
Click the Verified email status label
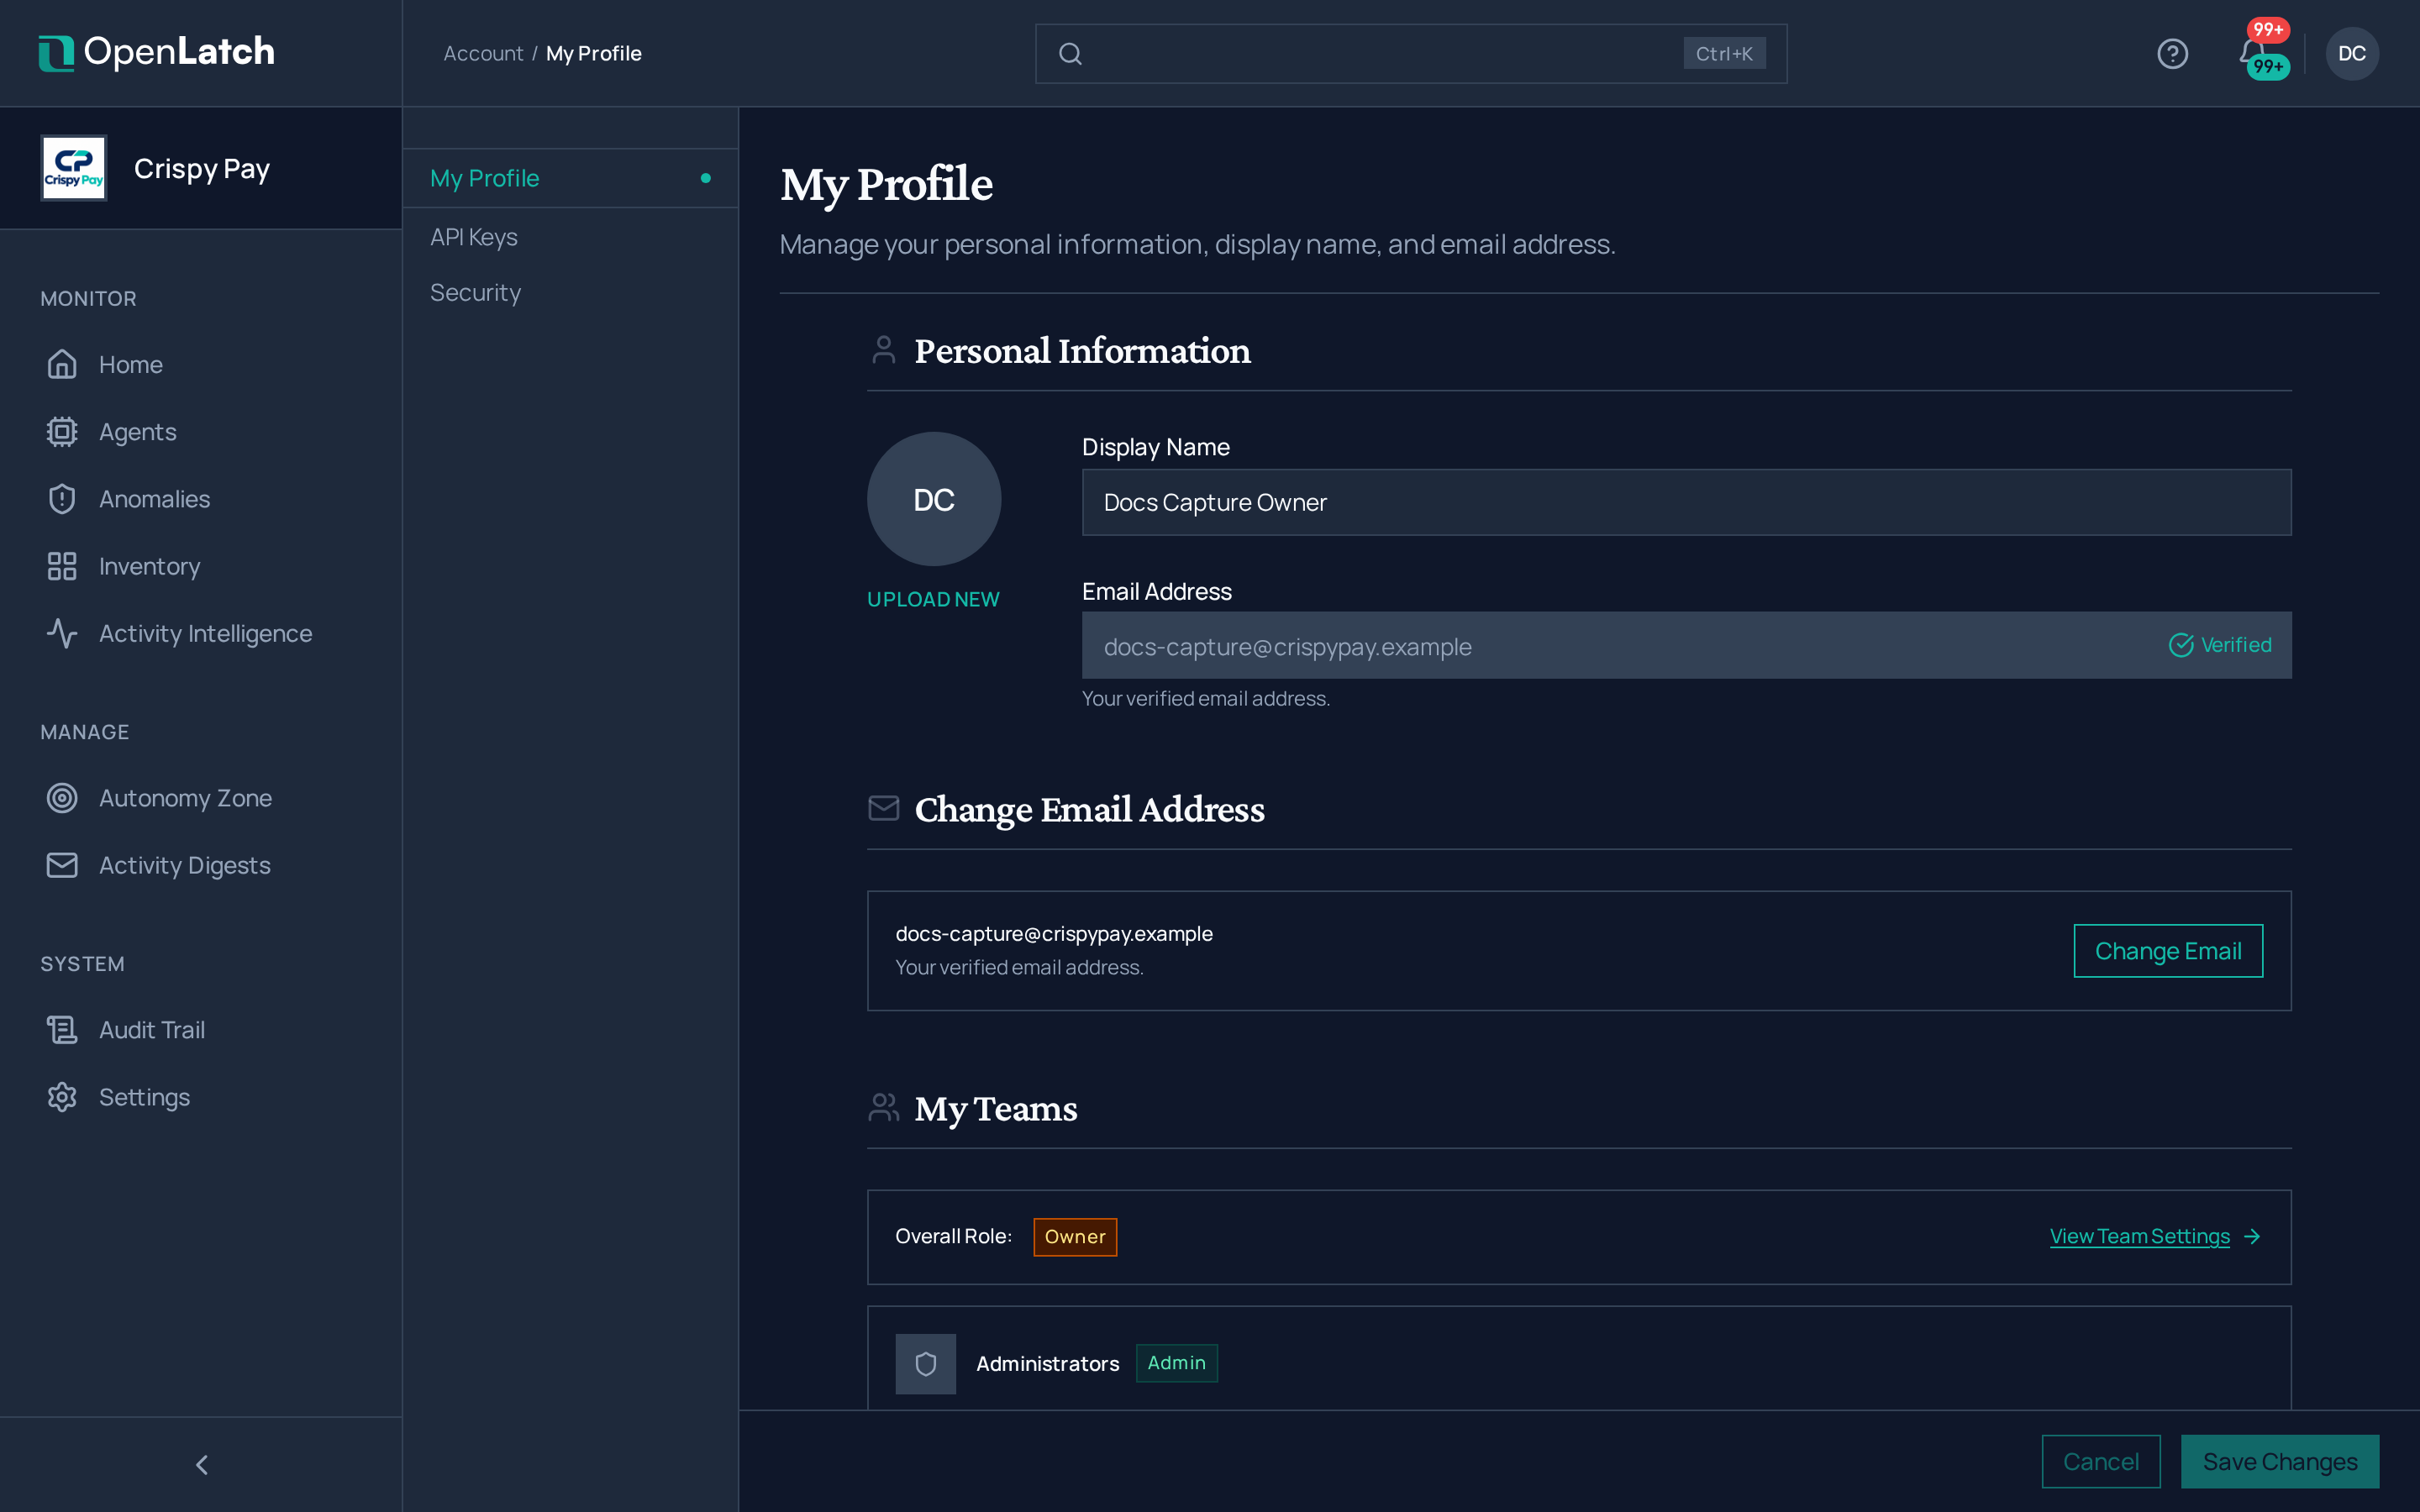pos(2219,645)
